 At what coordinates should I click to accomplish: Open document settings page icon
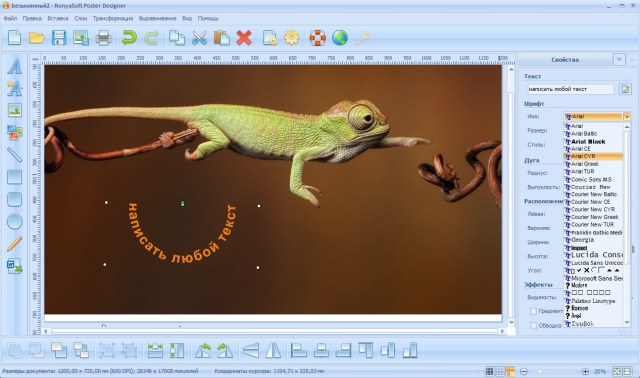coord(270,38)
